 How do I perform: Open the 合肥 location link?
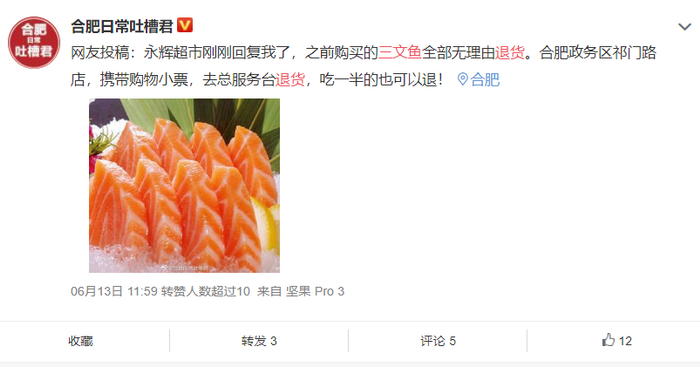tap(485, 79)
